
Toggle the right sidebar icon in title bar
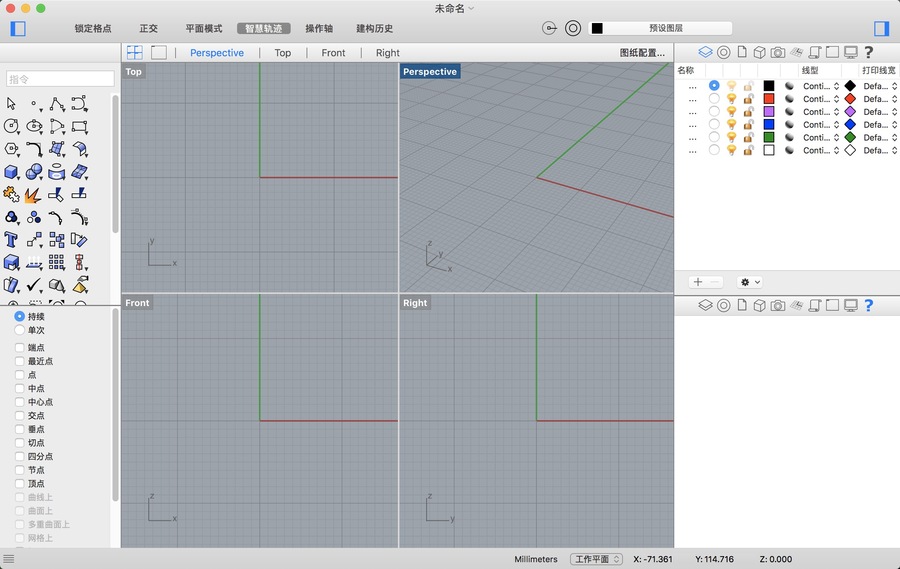(881, 28)
